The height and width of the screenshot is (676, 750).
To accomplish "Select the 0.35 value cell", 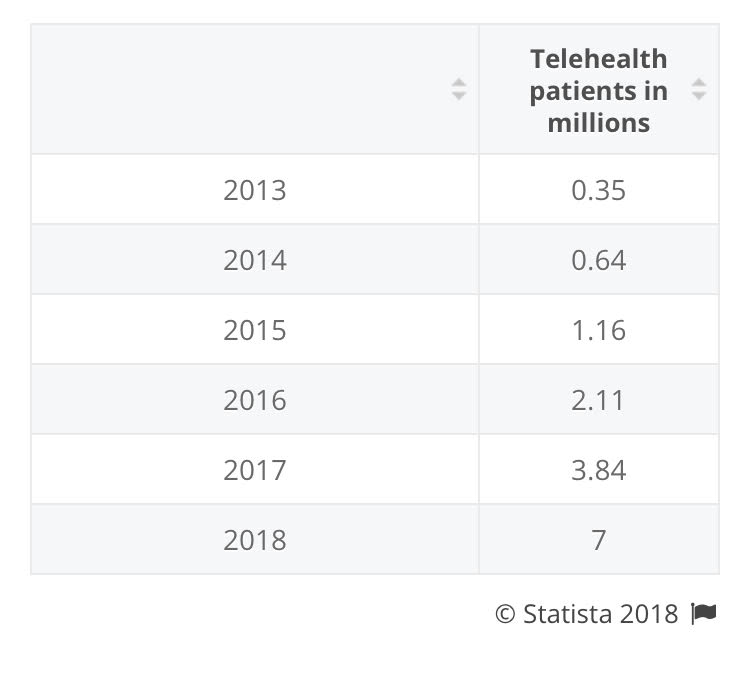I will (598, 190).
